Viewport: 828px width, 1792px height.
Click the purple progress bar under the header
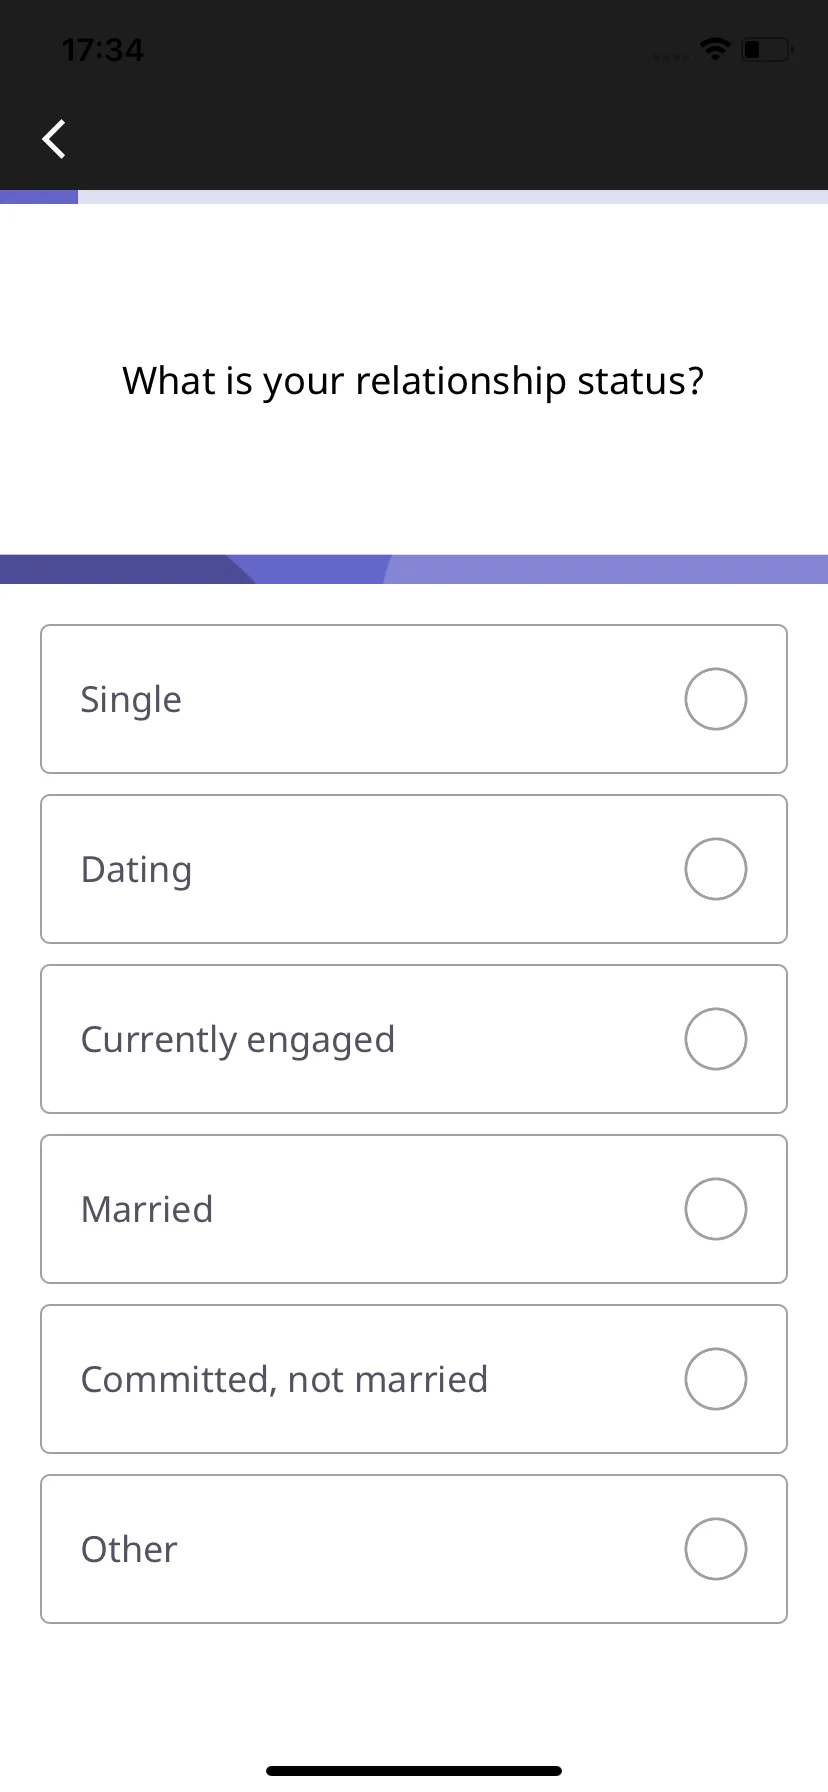pyautogui.click(x=414, y=197)
